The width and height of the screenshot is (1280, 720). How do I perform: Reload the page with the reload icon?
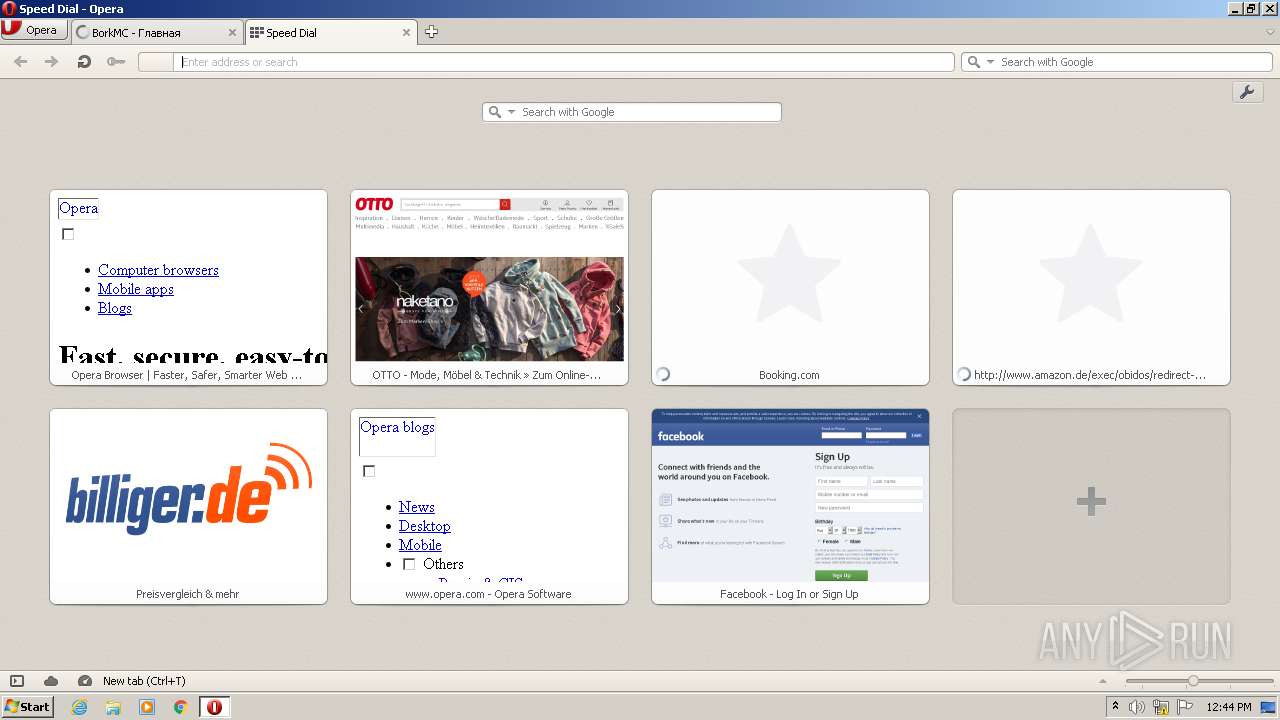[84, 62]
